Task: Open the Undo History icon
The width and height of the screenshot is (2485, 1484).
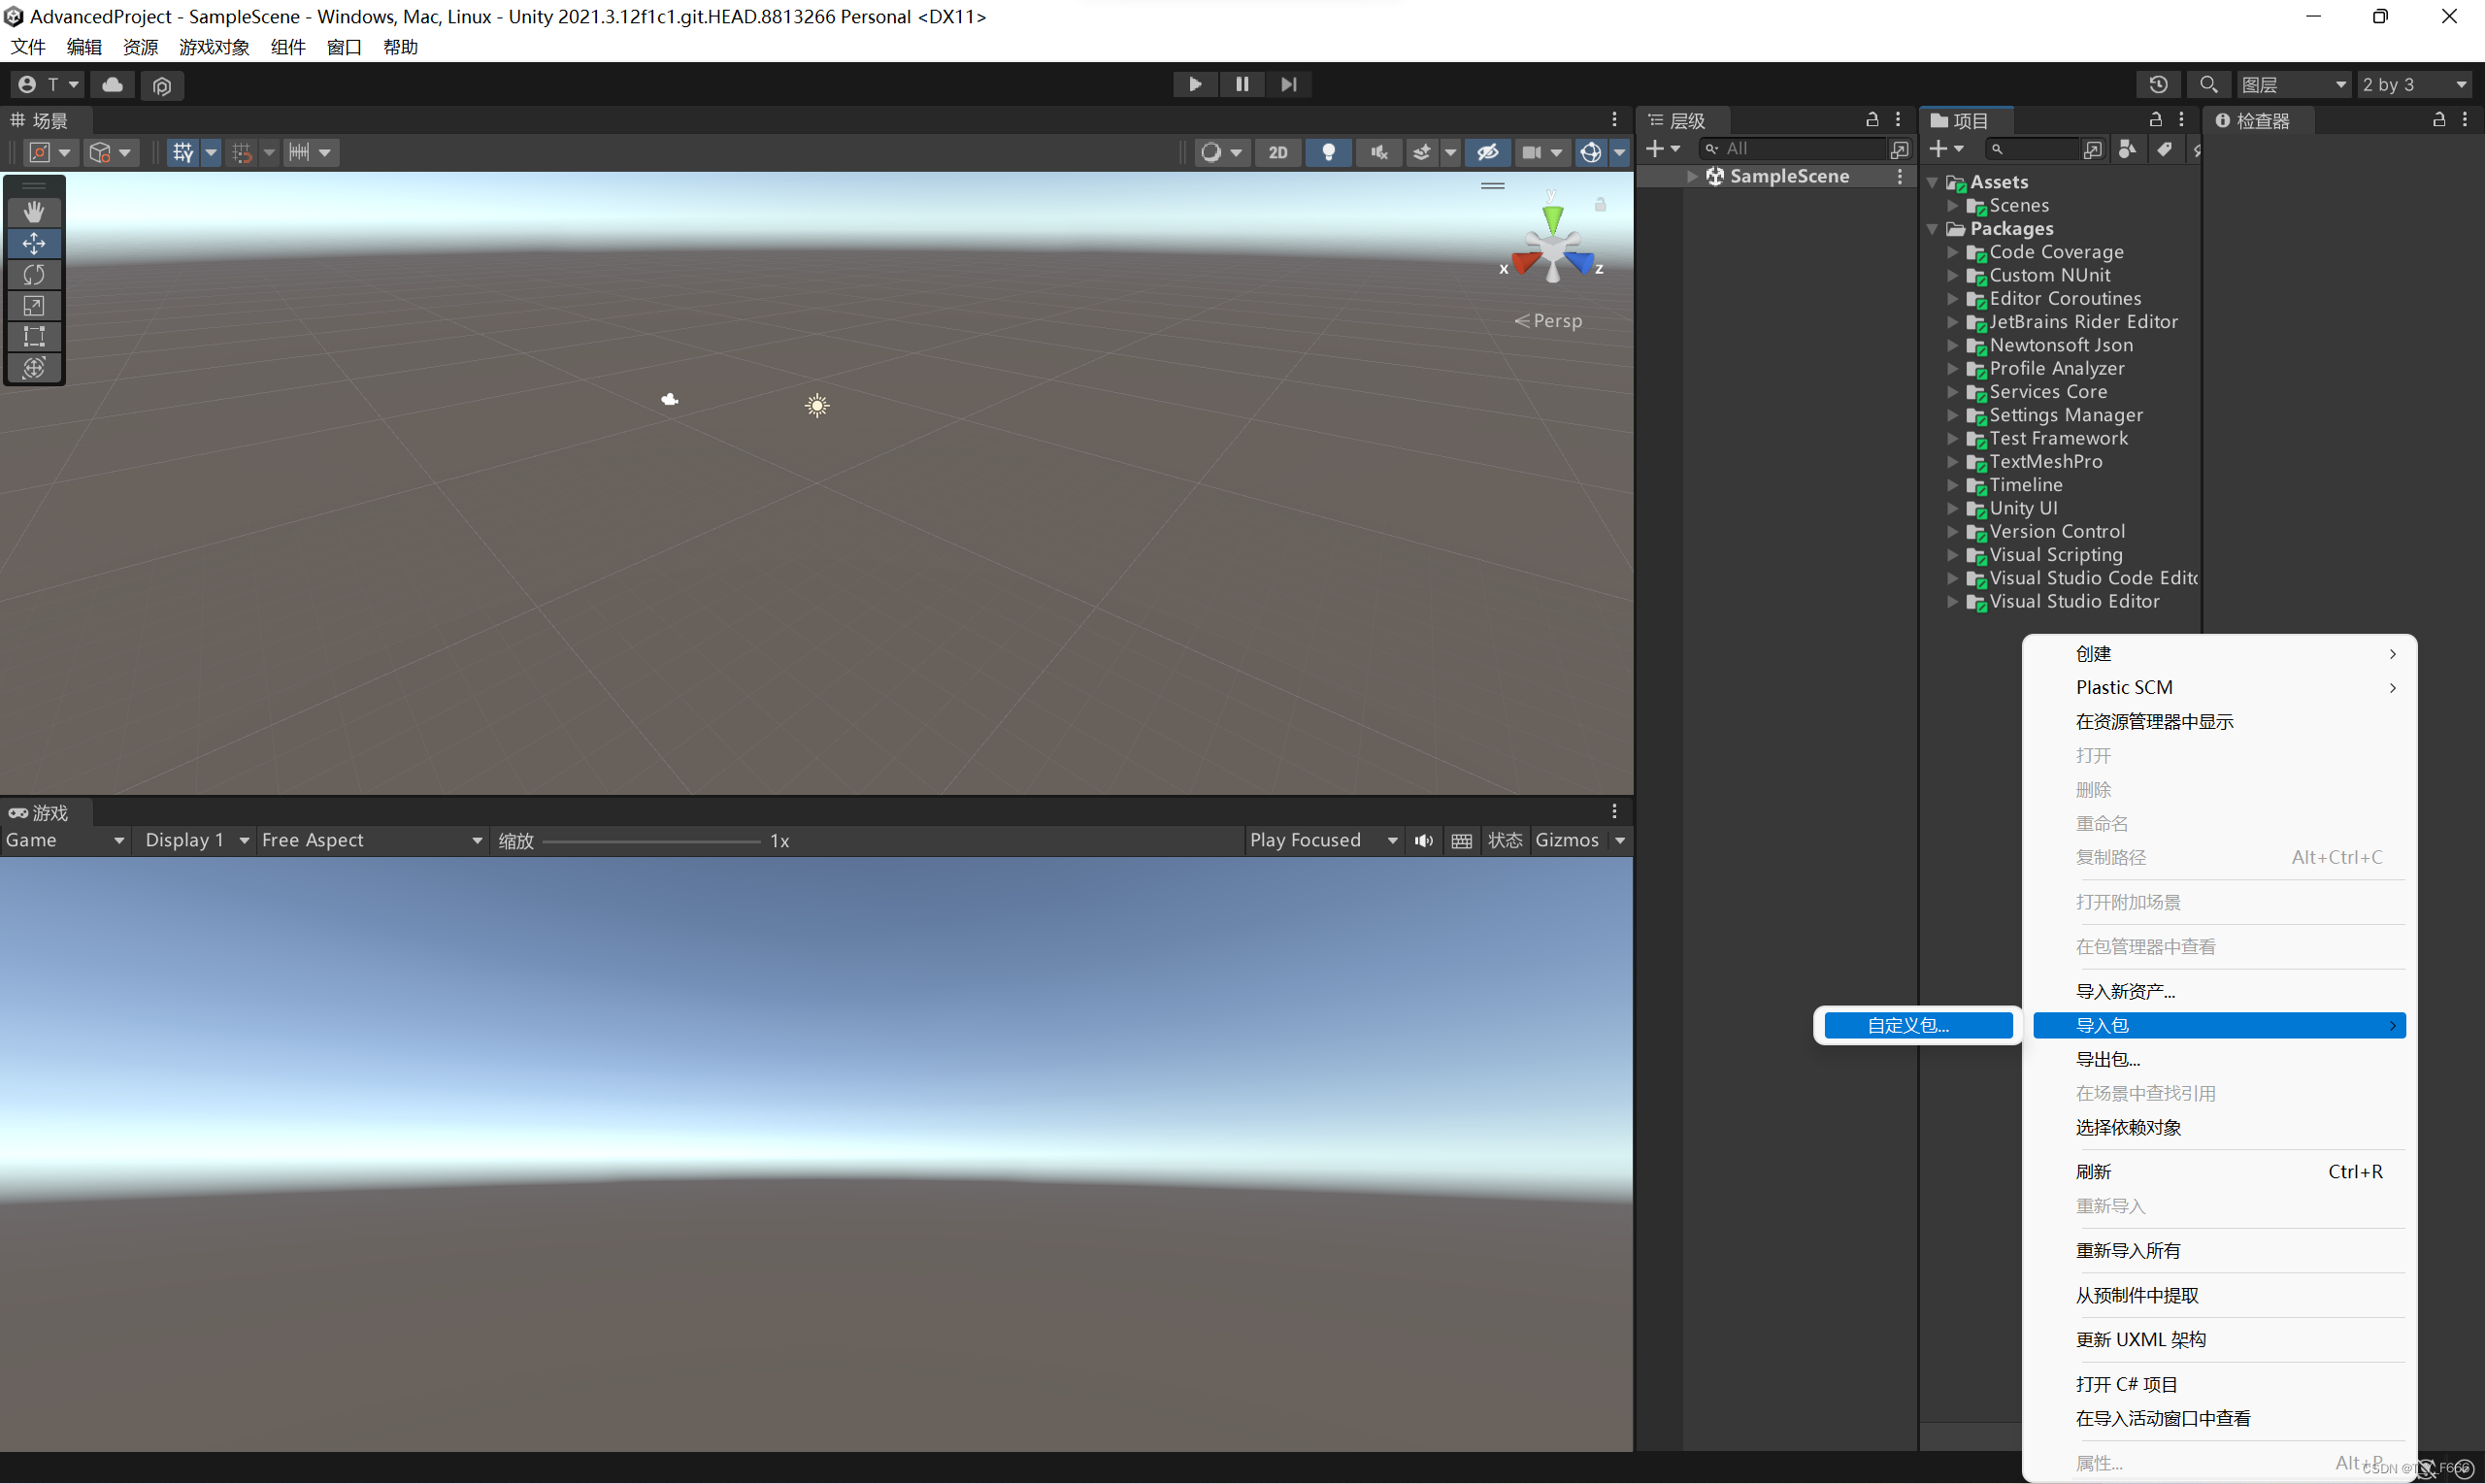Action: click(x=2158, y=84)
